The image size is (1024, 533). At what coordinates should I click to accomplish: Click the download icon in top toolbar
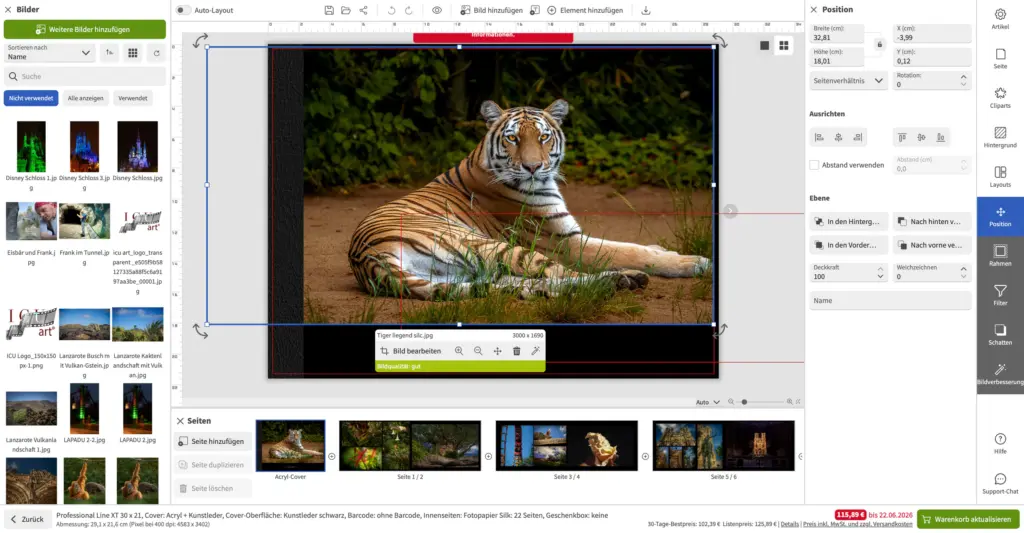(x=646, y=10)
